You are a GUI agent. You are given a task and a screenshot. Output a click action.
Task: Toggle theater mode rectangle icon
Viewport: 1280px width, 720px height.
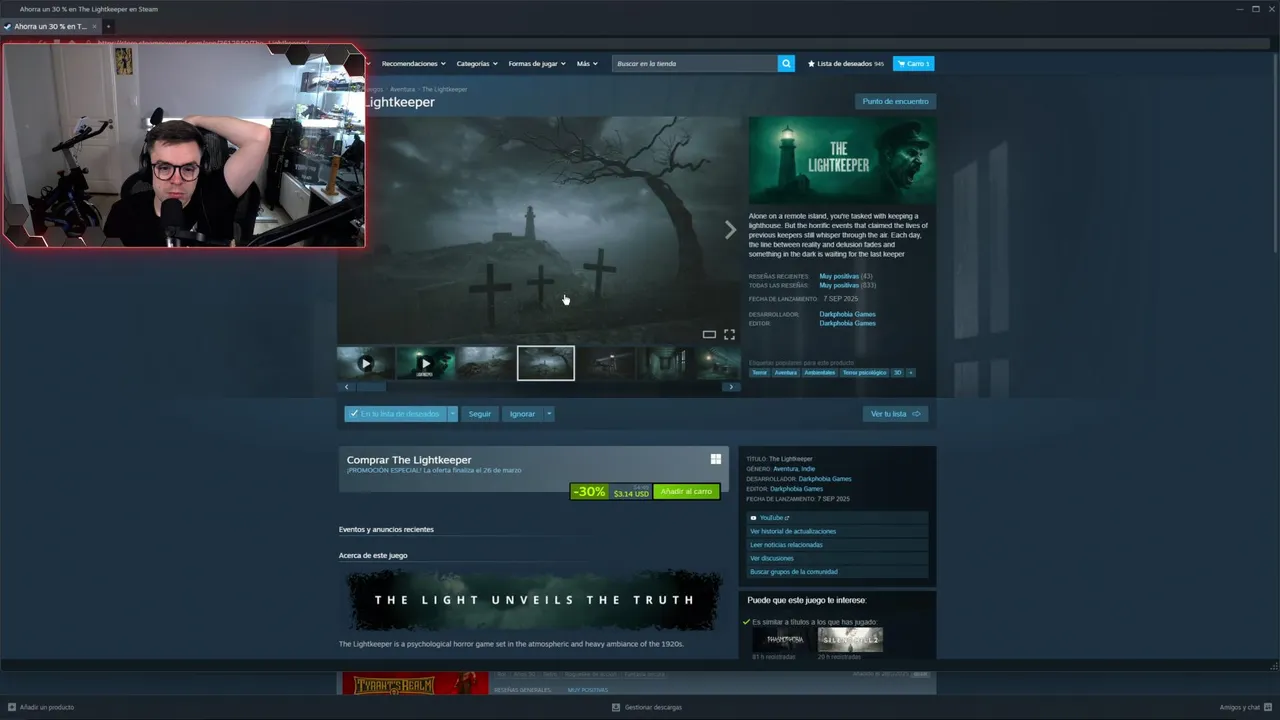point(709,334)
